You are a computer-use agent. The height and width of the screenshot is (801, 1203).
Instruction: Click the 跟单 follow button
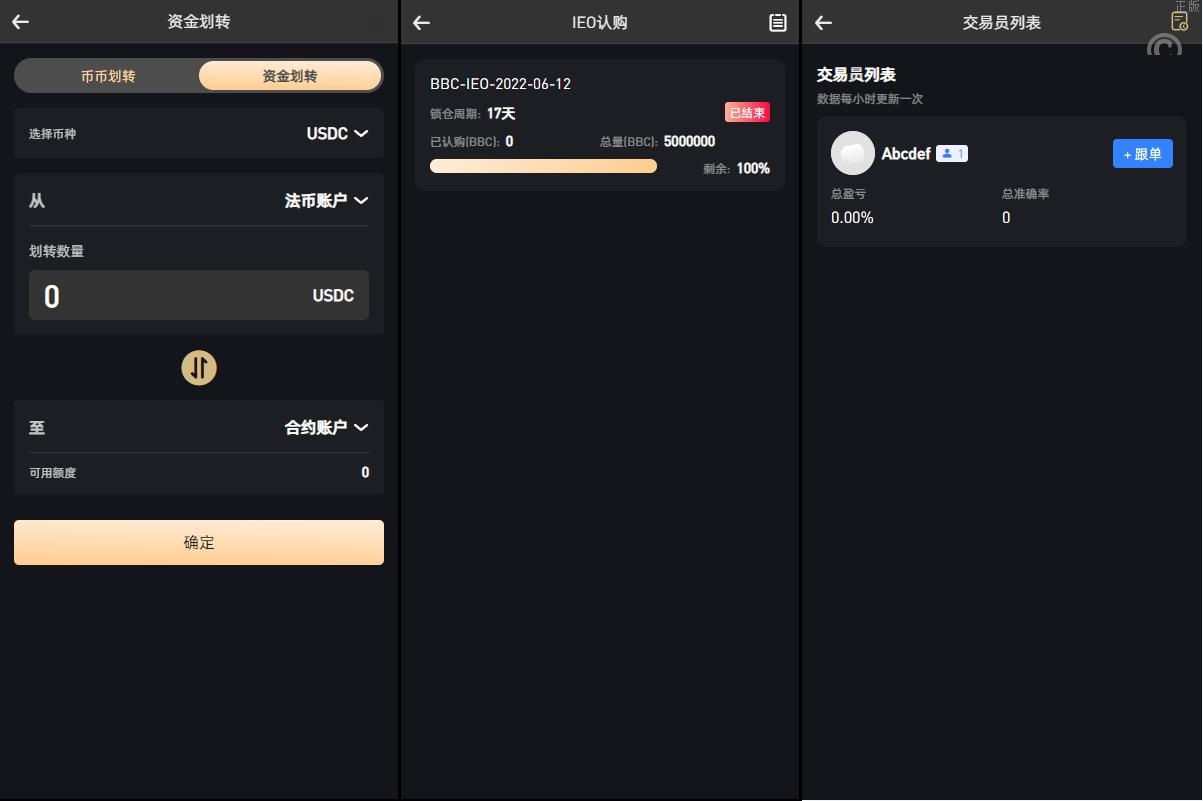click(x=1142, y=154)
